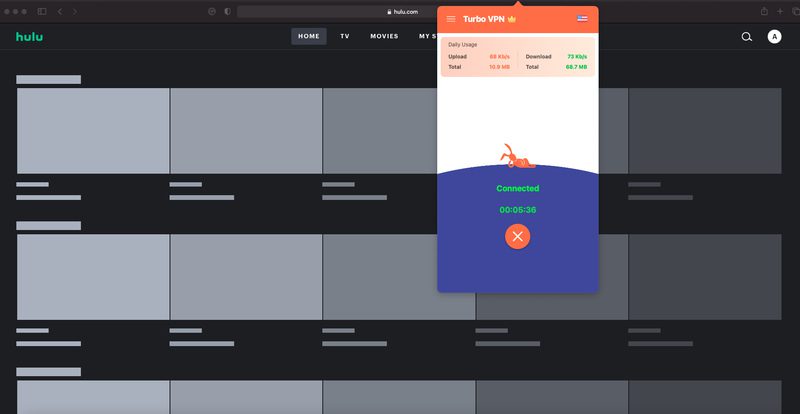Click the 00:05:36 connection timer
Screen dimensions: 800x414
(x=517, y=210)
